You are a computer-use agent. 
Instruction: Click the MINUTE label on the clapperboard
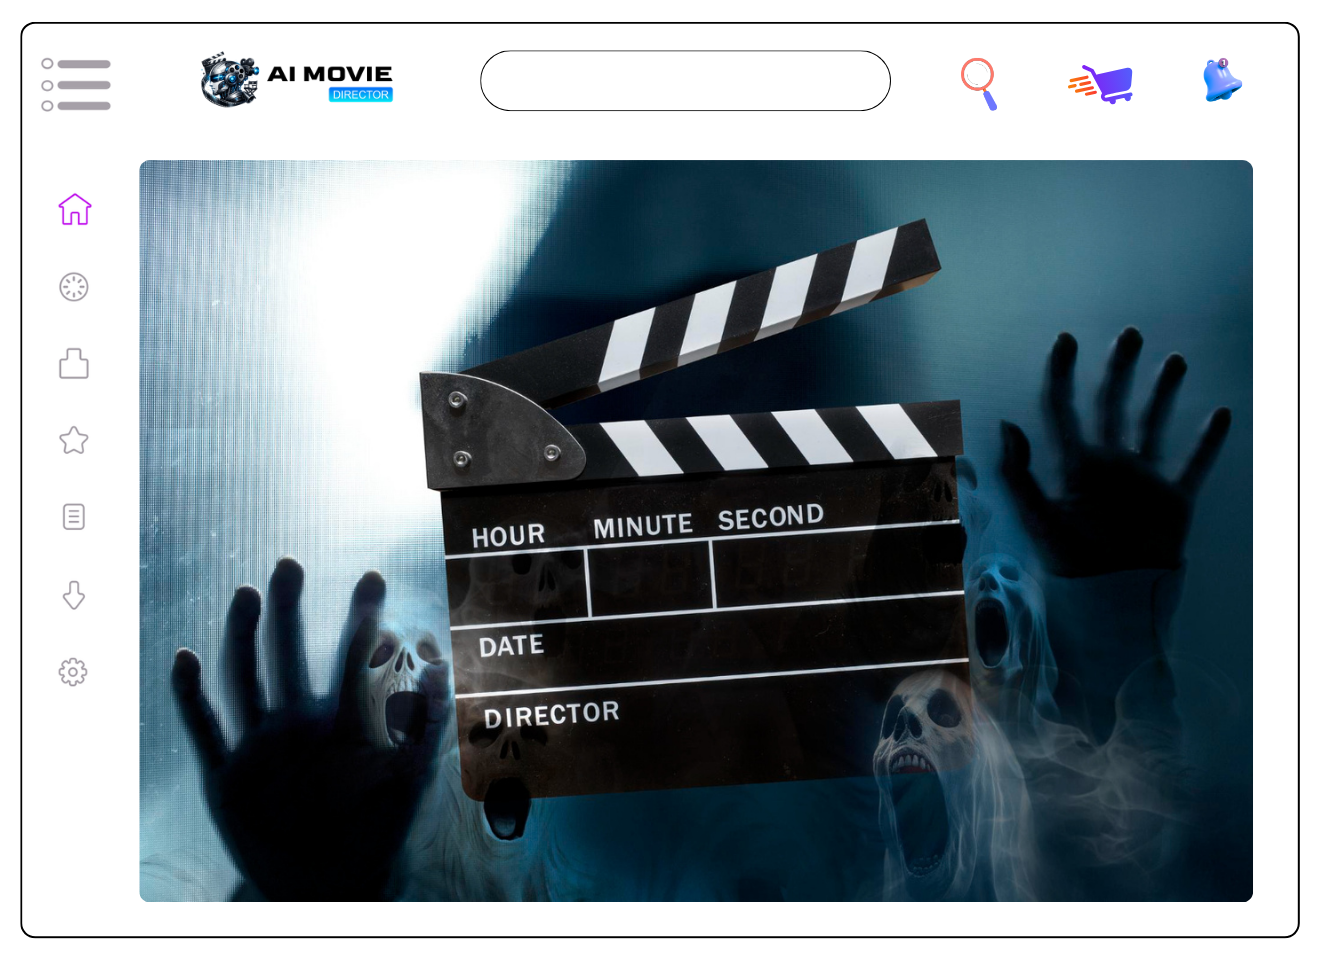tap(642, 526)
